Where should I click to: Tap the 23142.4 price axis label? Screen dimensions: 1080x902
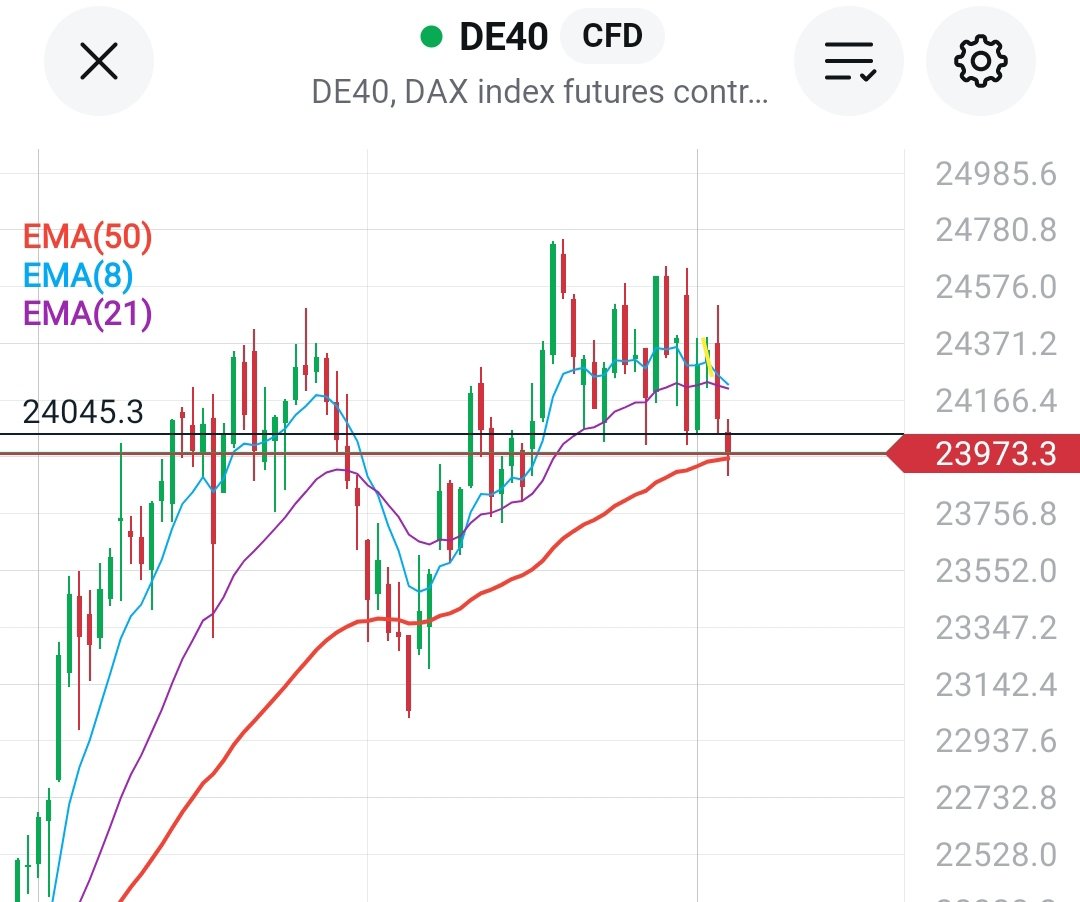[995, 684]
